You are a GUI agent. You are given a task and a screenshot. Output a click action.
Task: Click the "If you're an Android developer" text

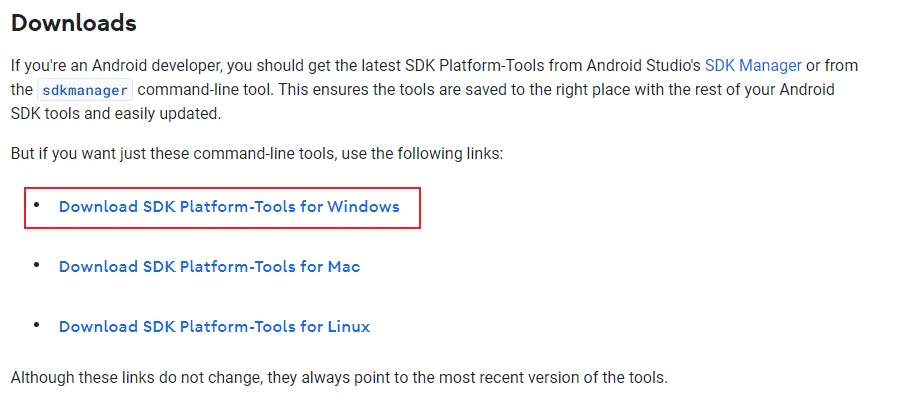click(115, 66)
